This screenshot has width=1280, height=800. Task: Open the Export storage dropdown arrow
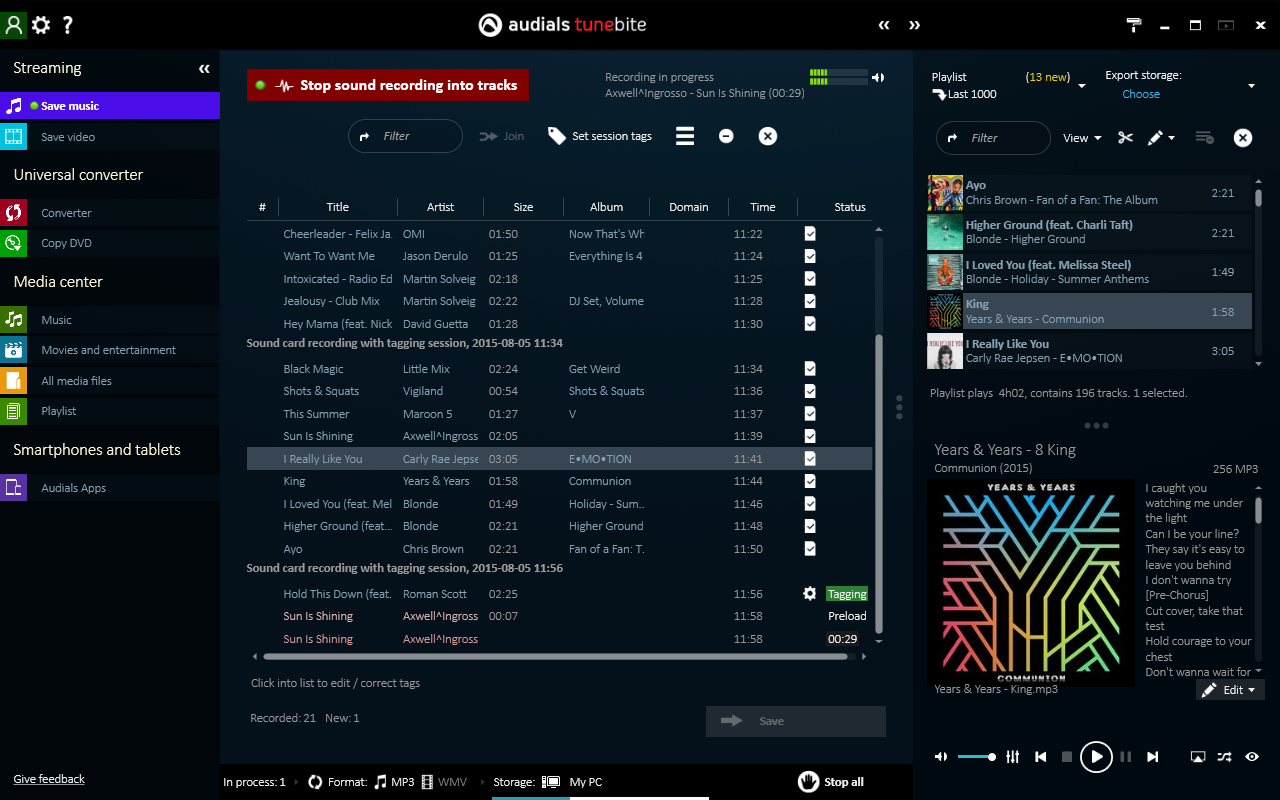(x=1251, y=87)
